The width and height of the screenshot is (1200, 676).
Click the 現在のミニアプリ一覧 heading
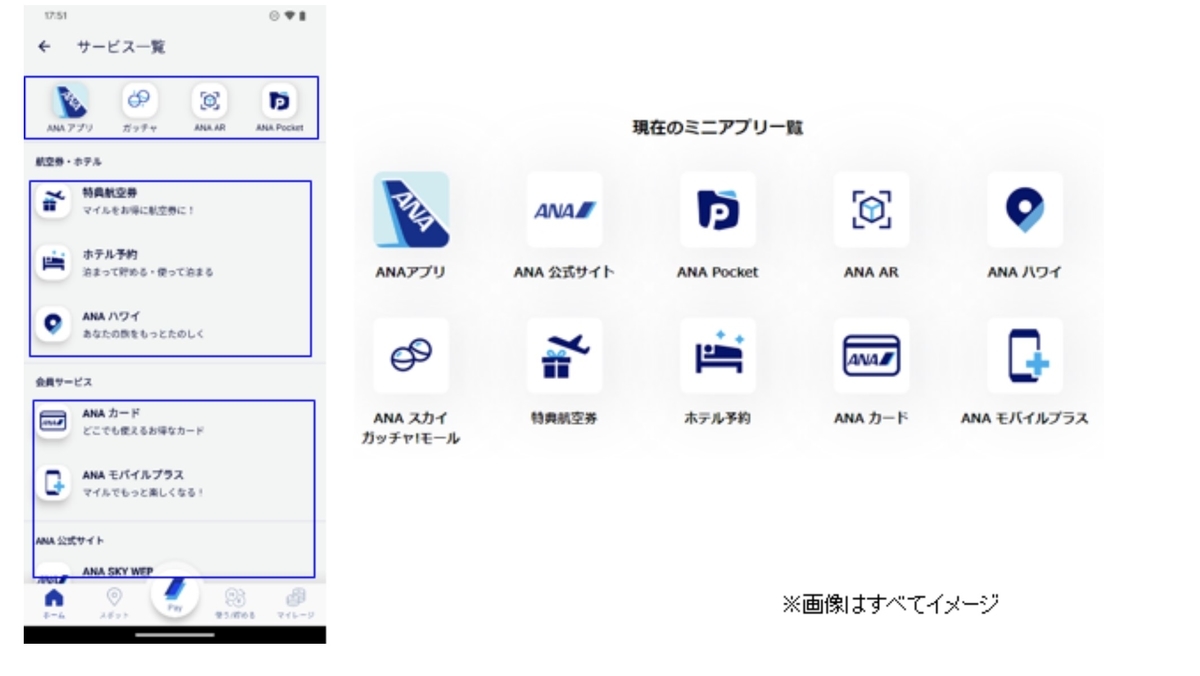point(717,128)
